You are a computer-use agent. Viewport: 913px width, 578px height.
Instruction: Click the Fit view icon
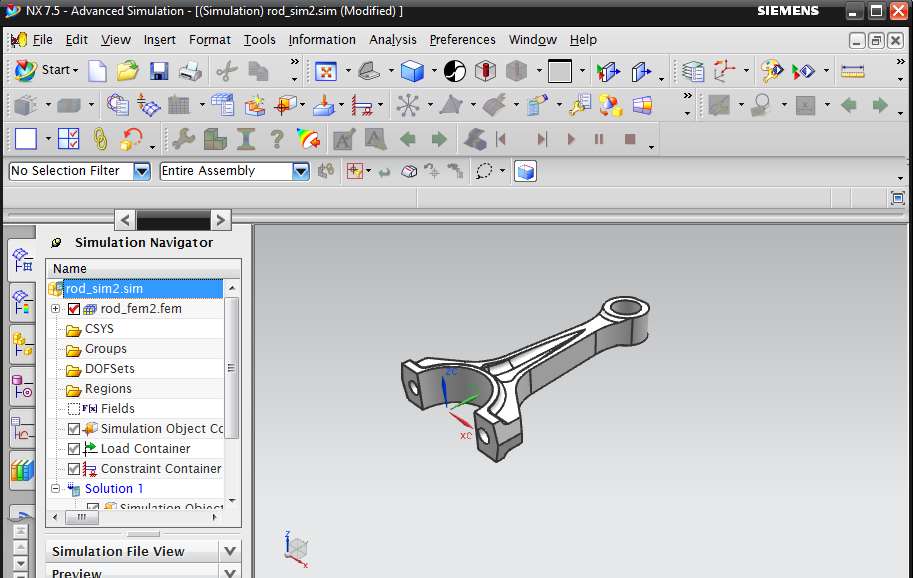(x=326, y=72)
